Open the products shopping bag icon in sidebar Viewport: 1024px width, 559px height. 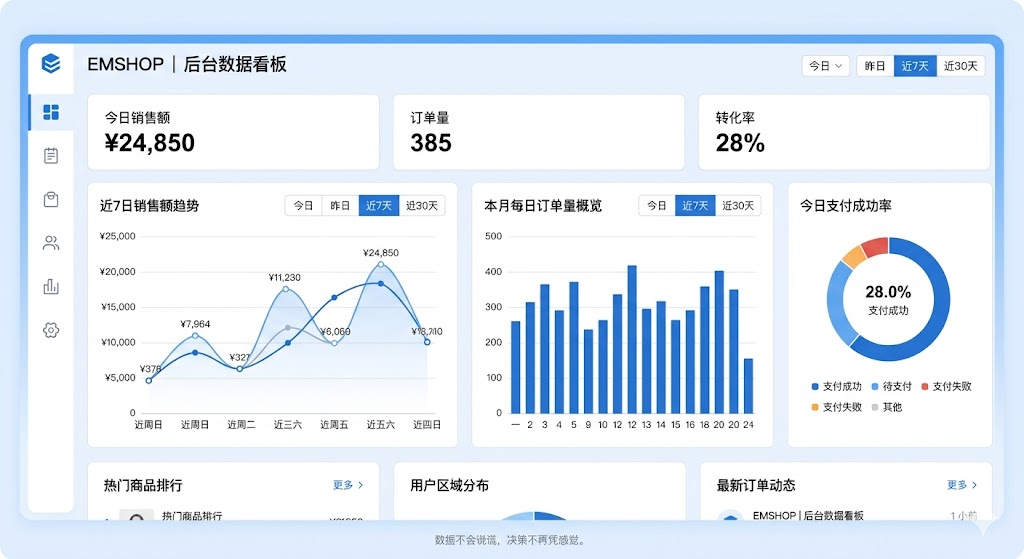(x=51, y=199)
